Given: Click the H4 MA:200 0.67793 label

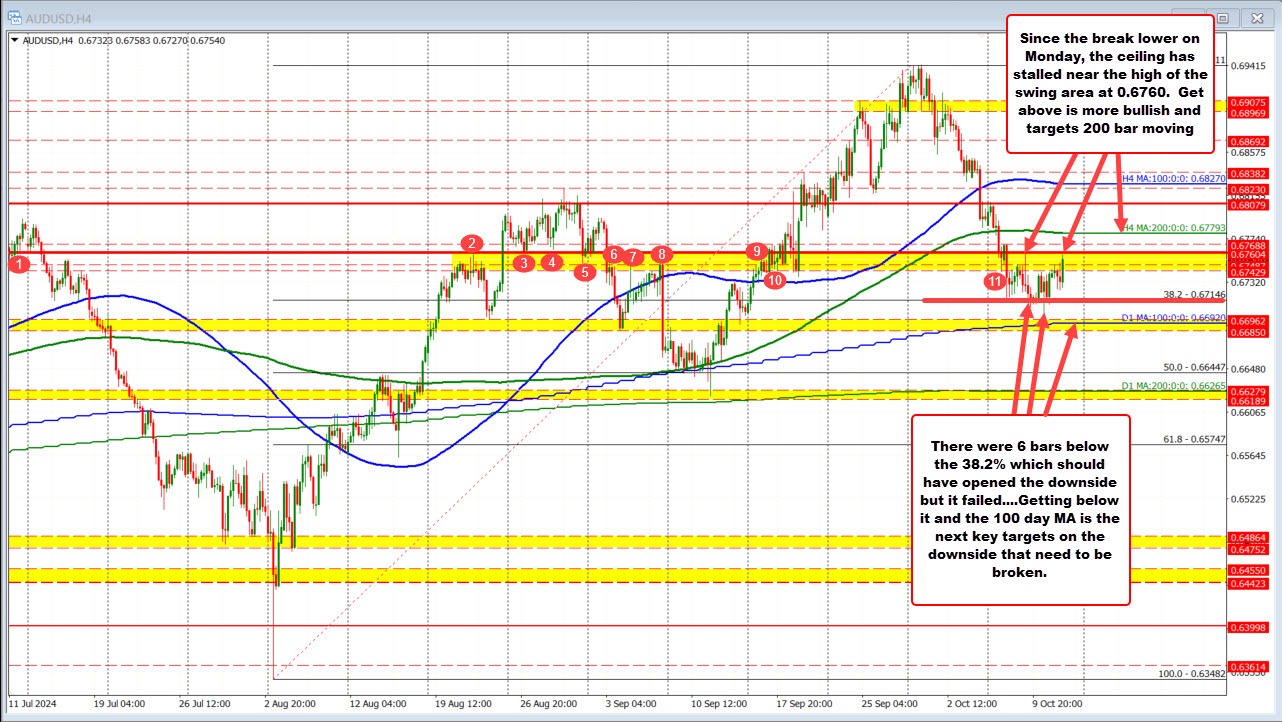Looking at the screenshot, I should pos(1172,228).
